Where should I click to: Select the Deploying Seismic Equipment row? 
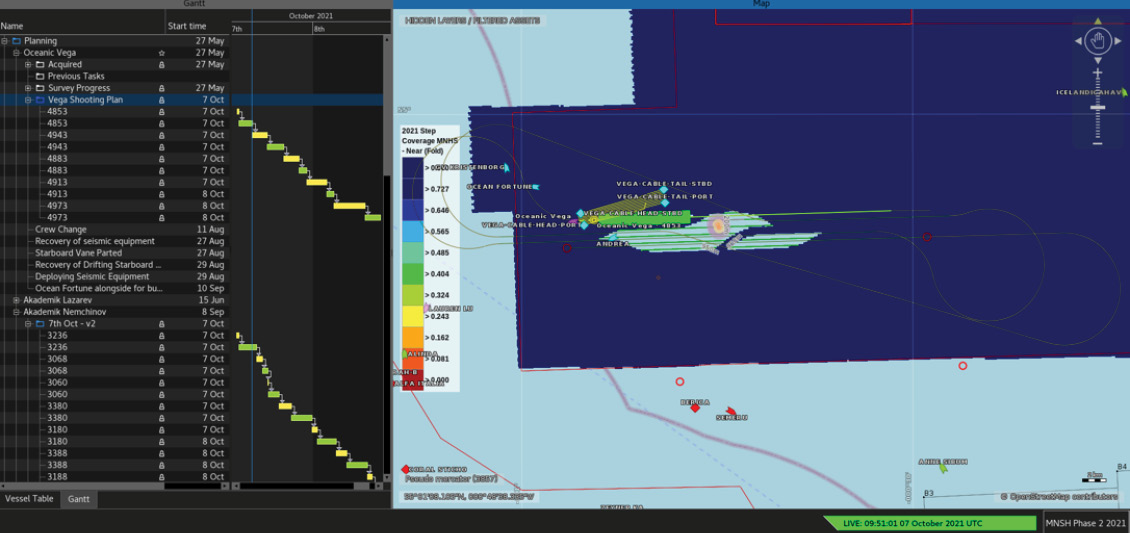[x=115, y=277]
